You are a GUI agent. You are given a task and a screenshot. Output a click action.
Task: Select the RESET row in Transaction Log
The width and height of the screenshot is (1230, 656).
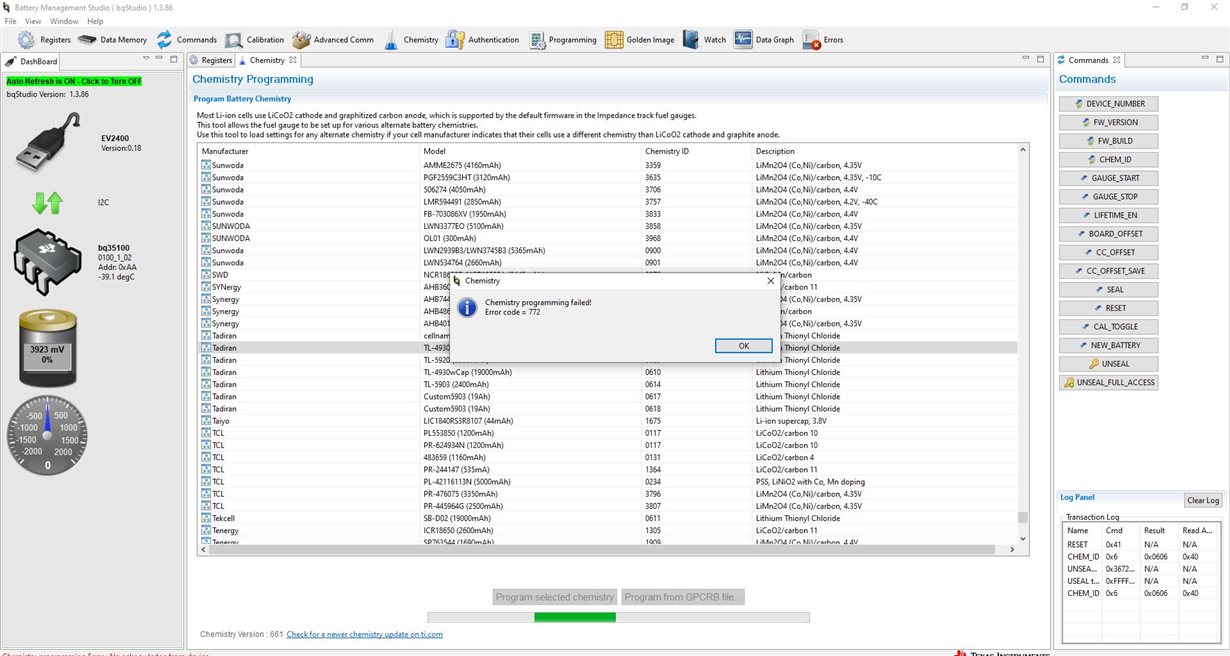[x=1141, y=544]
